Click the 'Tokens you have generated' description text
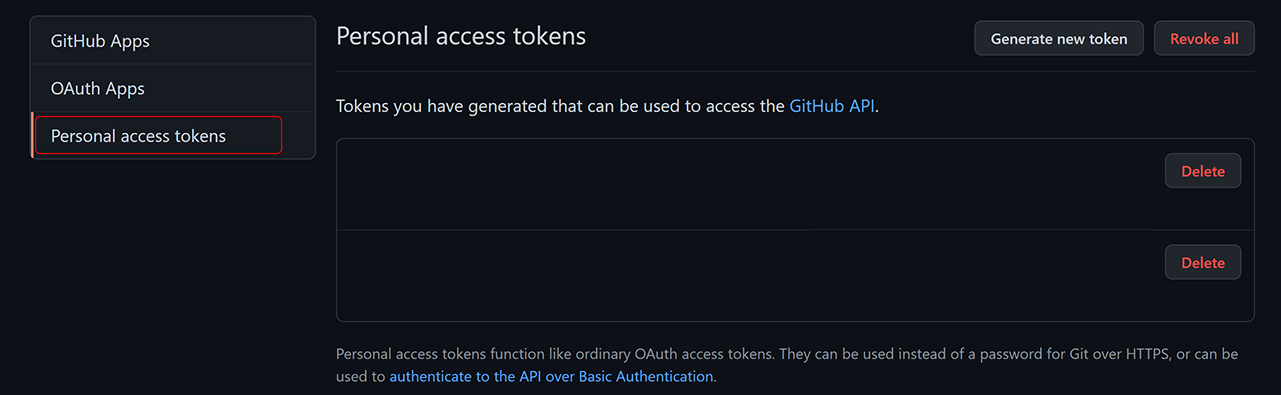 click(x=560, y=106)
